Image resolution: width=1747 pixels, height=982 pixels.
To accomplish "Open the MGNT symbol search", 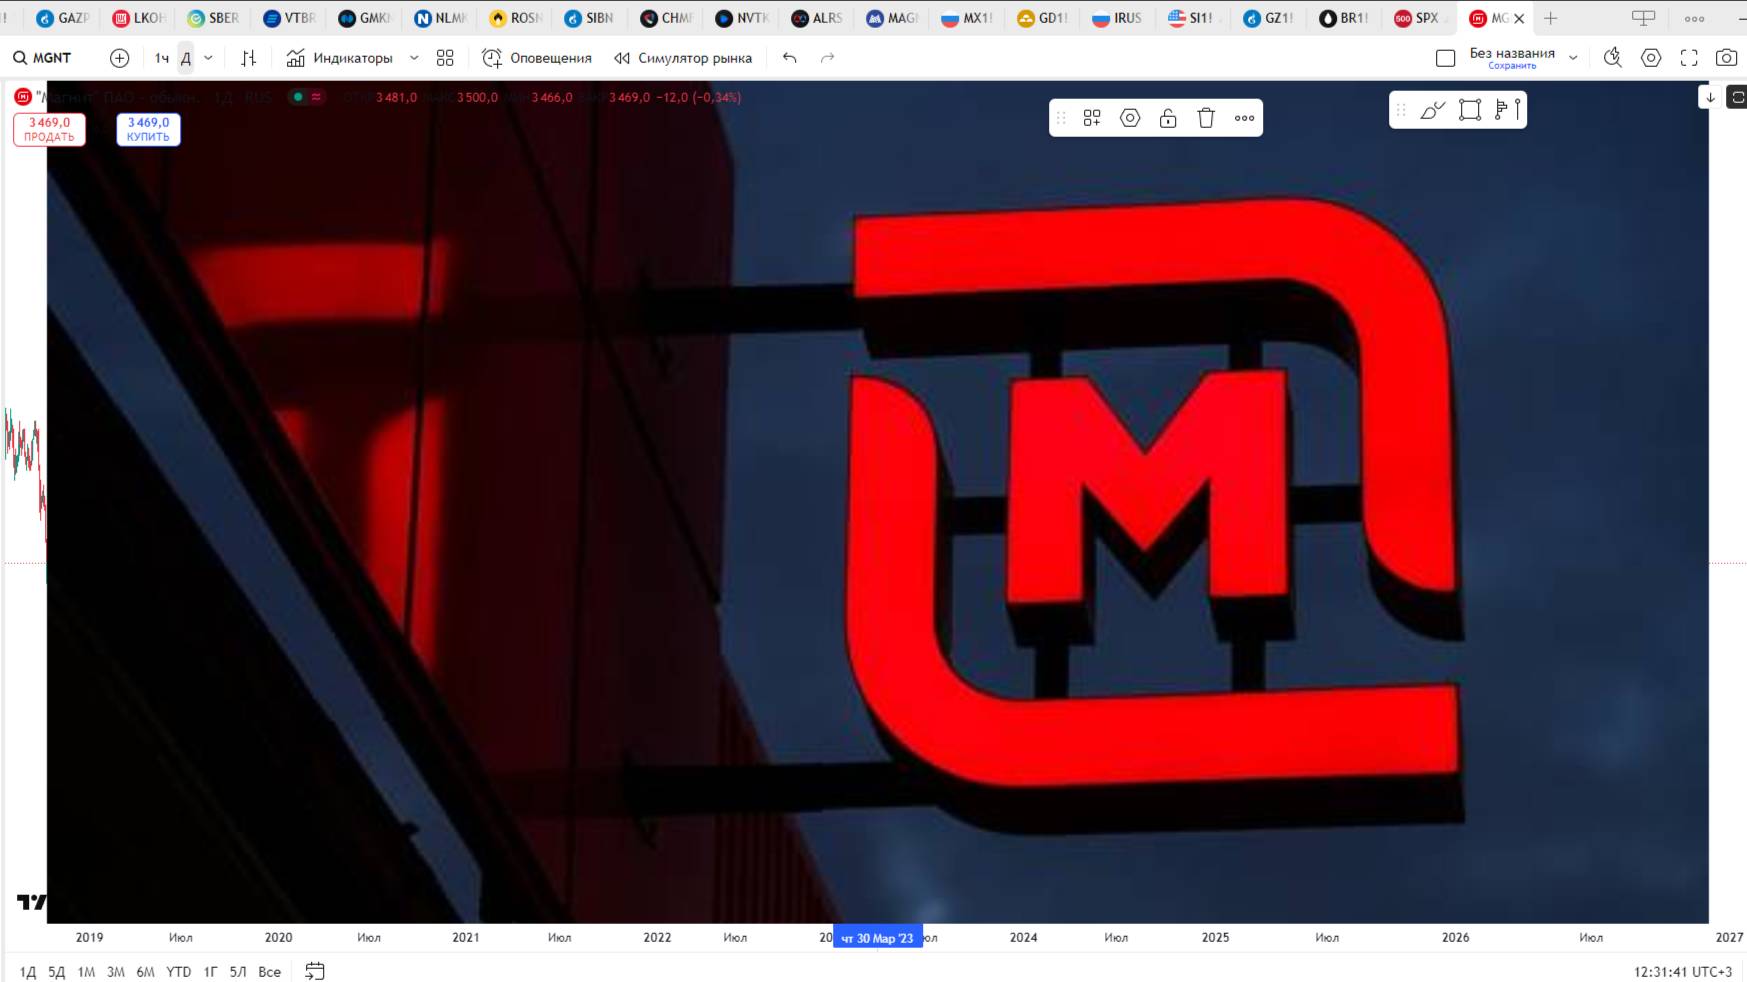I will point(42,58).
